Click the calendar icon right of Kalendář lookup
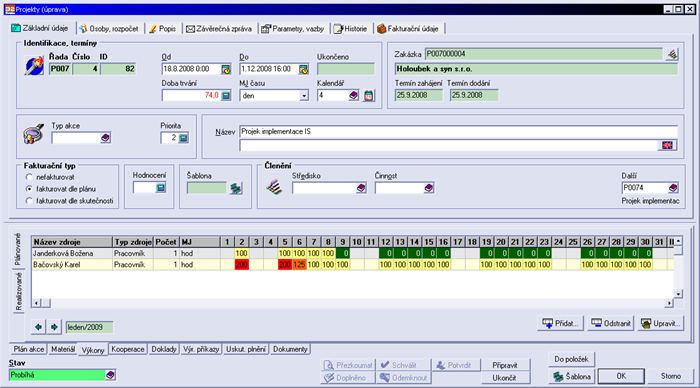Viewport: 700px width, 388px height. click(369, 96)
